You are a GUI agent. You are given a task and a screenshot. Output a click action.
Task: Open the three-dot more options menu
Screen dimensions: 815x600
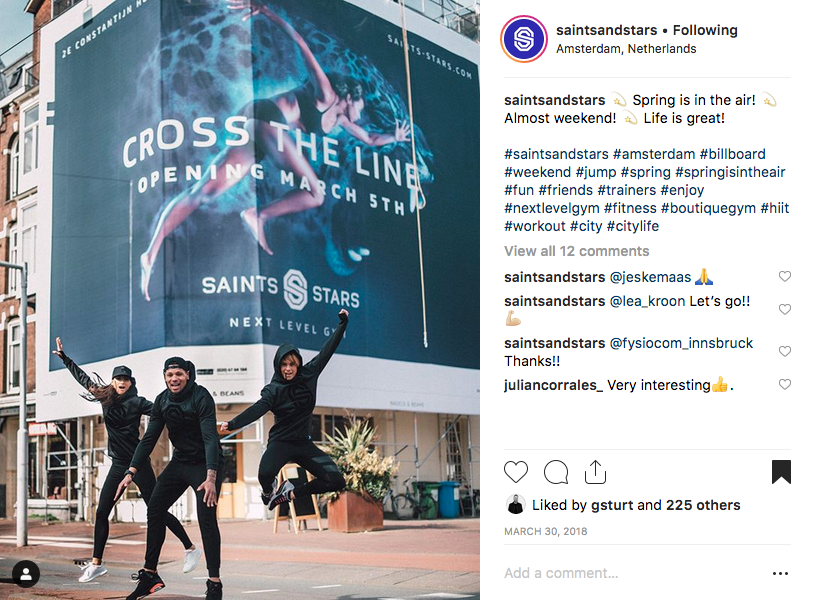tap(780, 573)
